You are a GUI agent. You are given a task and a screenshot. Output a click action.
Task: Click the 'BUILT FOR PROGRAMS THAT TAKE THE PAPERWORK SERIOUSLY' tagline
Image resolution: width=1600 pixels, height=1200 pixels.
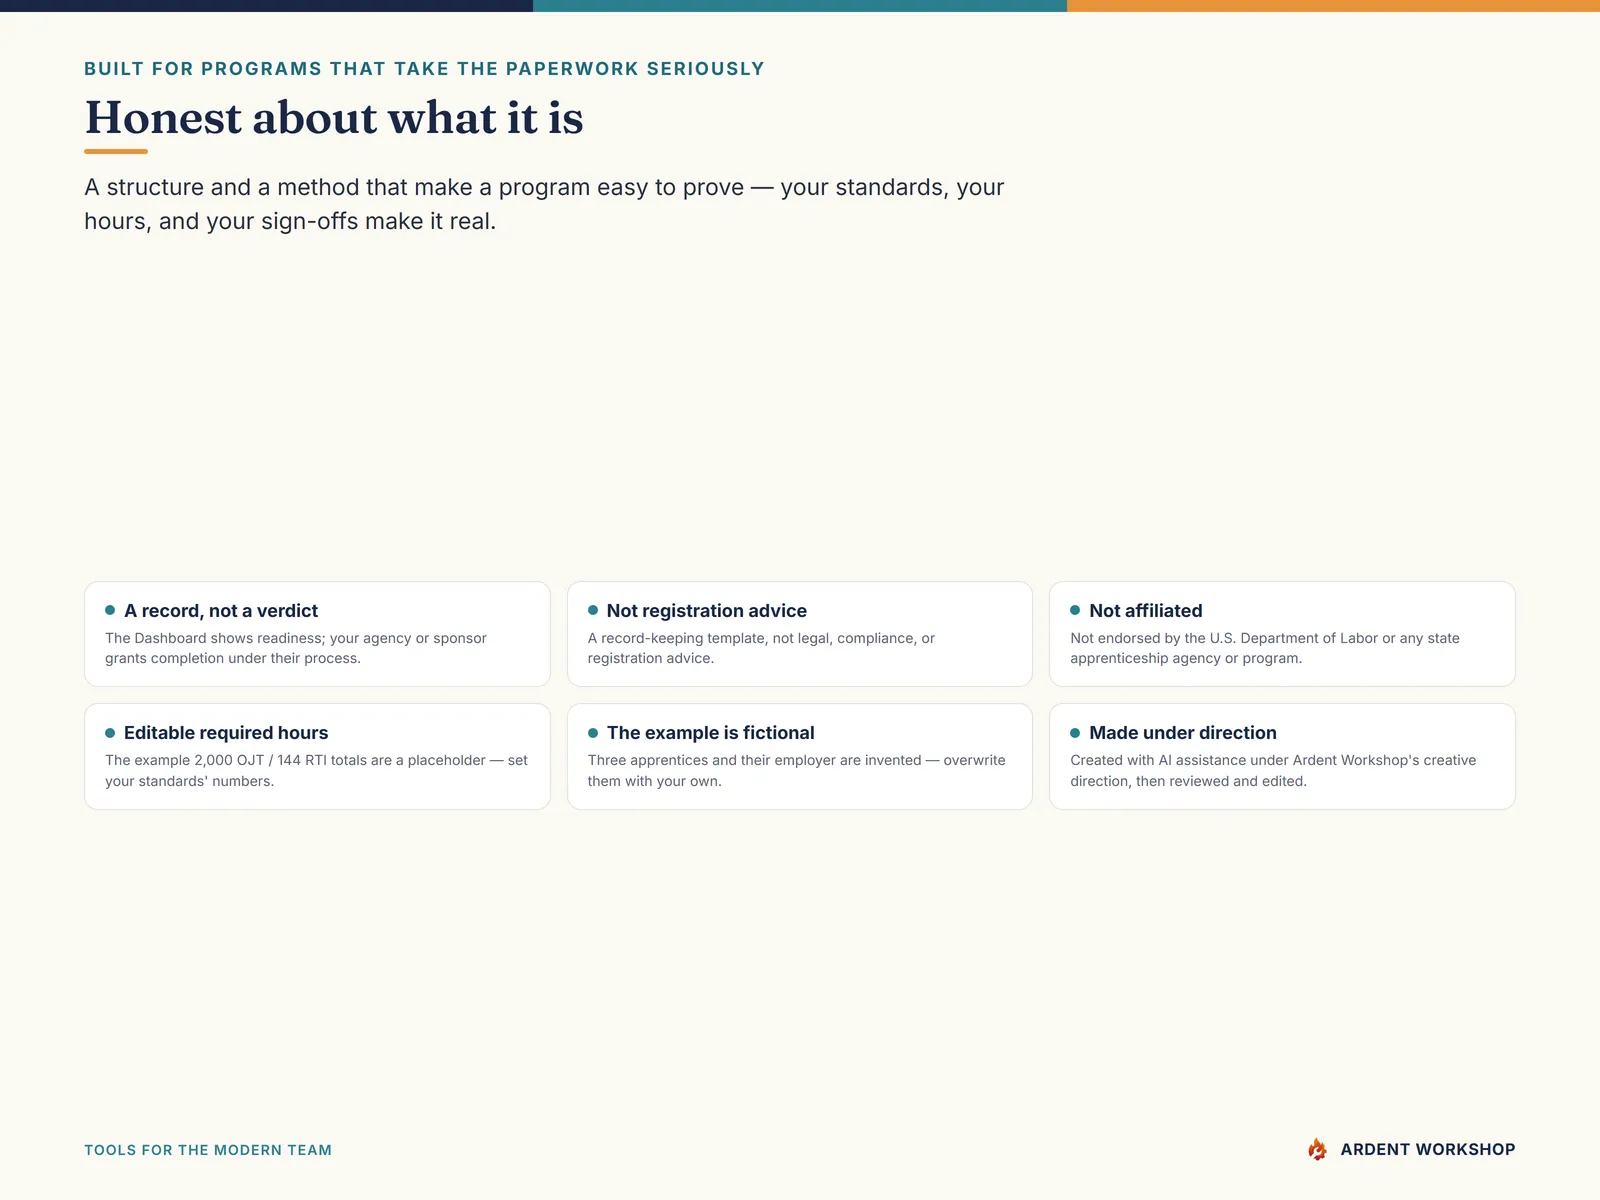tap(424, 69)
